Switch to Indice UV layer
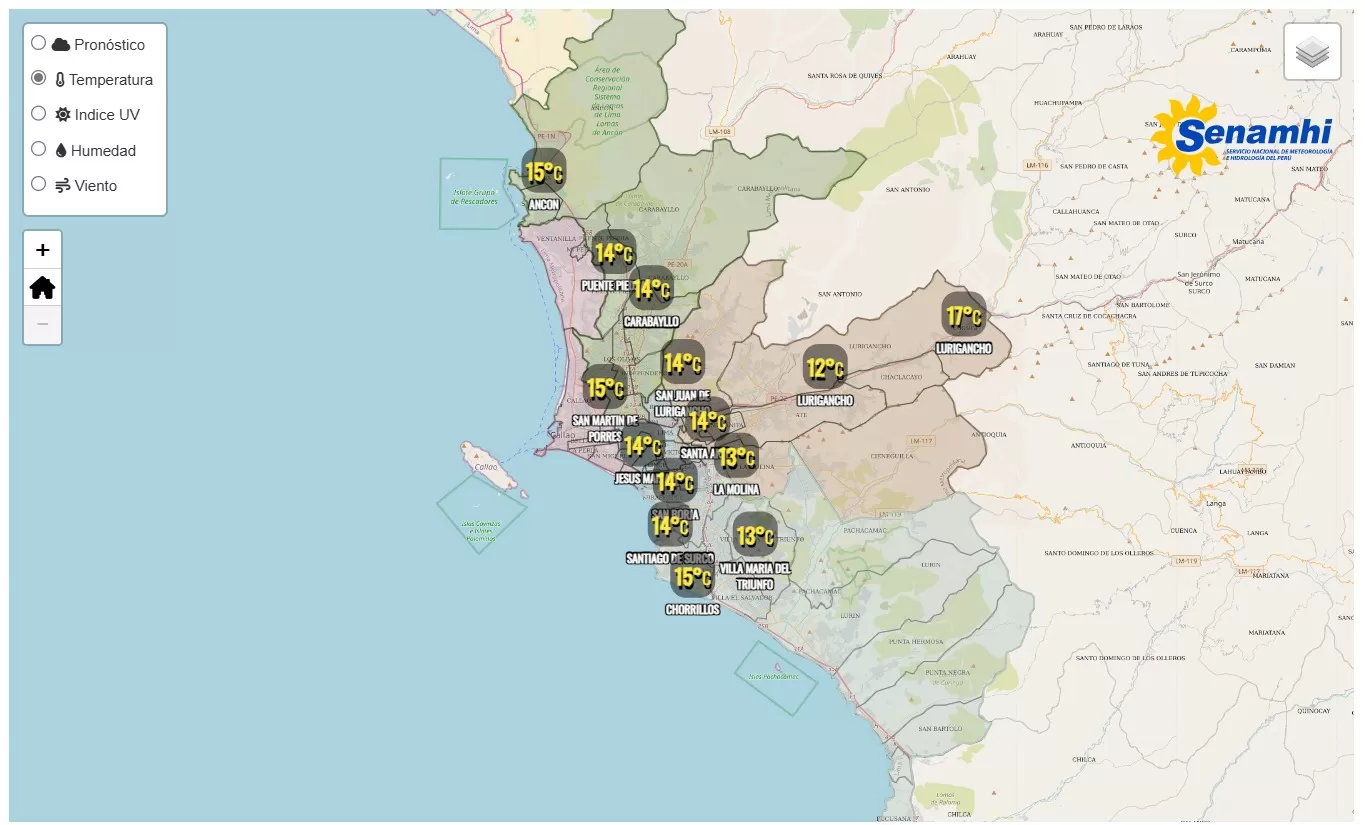Screen dimensions: 1365x825 (39, 113)
